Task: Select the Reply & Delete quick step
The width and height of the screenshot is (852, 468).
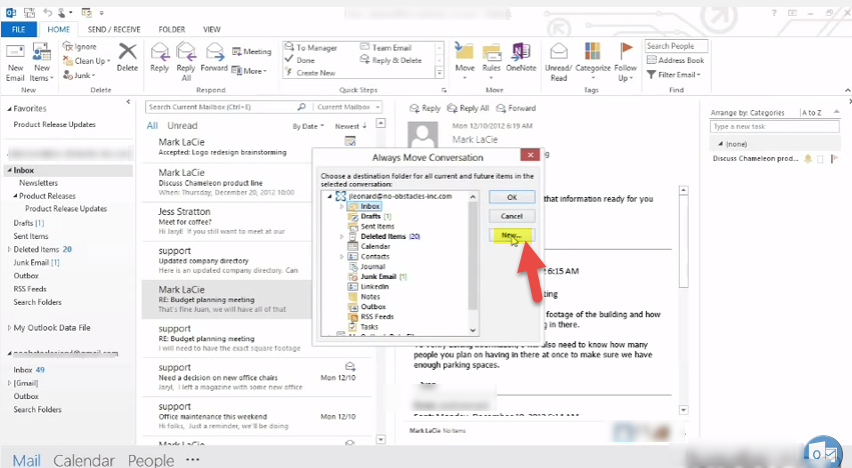Action: coord(391,60)
